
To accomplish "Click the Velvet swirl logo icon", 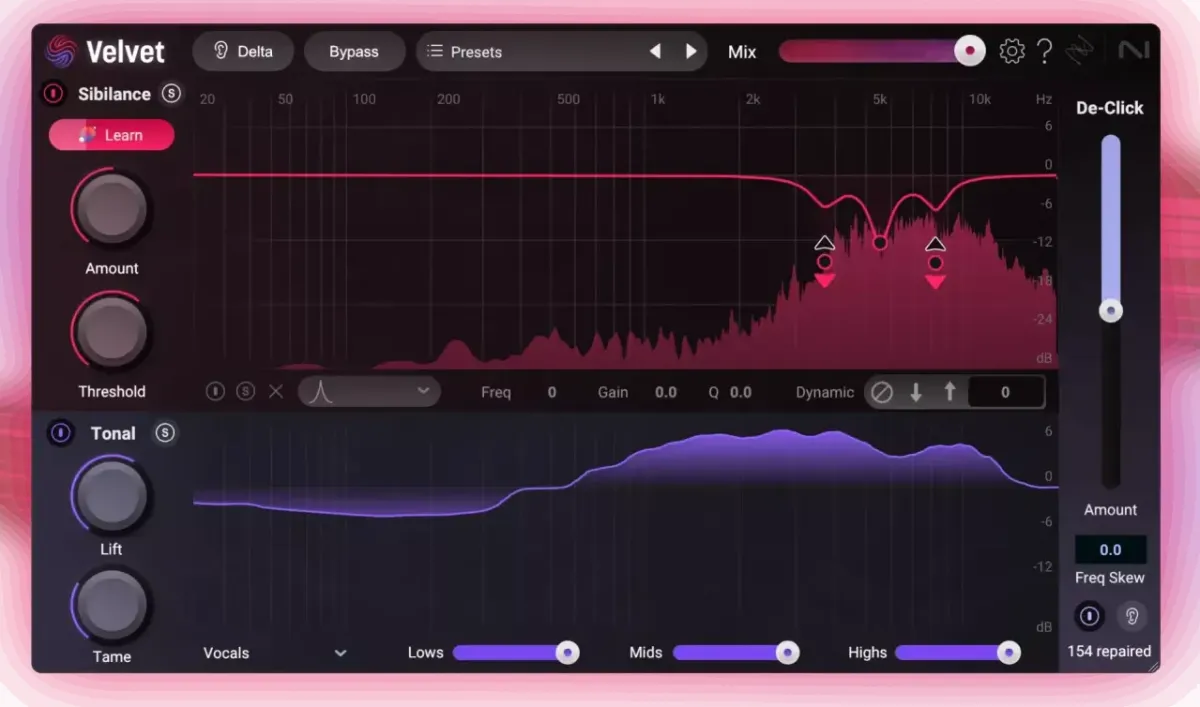I will (61, 51).
